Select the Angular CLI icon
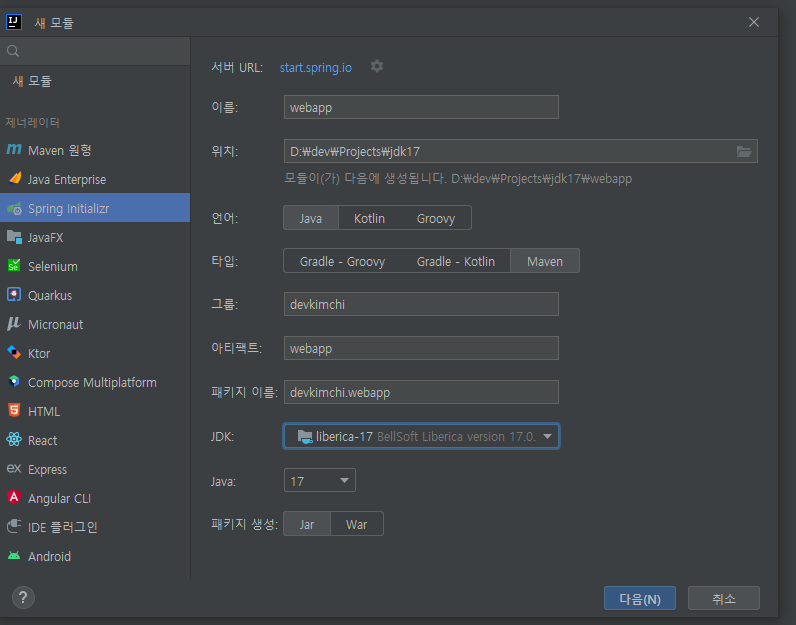The width and height of the screenshot is (796, 625). point(14,498)
